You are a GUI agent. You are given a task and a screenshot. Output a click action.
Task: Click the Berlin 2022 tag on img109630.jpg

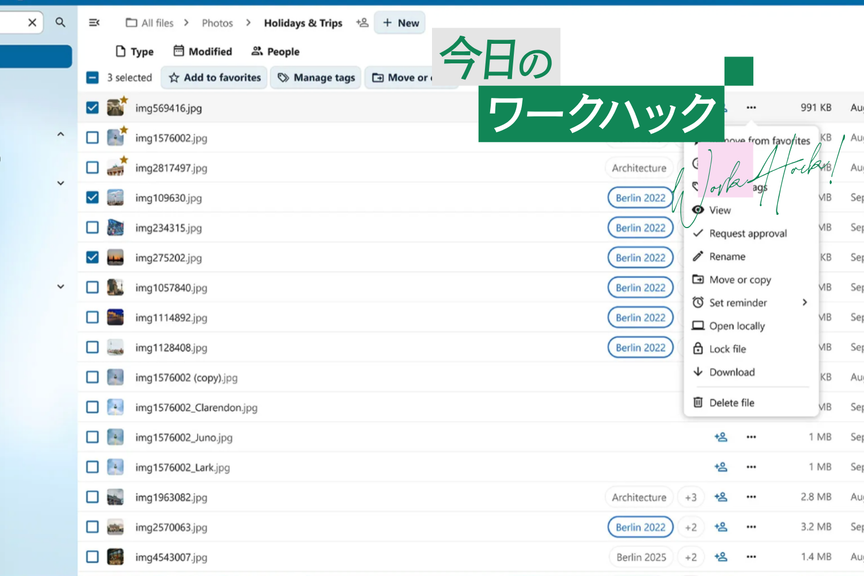point(640,198)
